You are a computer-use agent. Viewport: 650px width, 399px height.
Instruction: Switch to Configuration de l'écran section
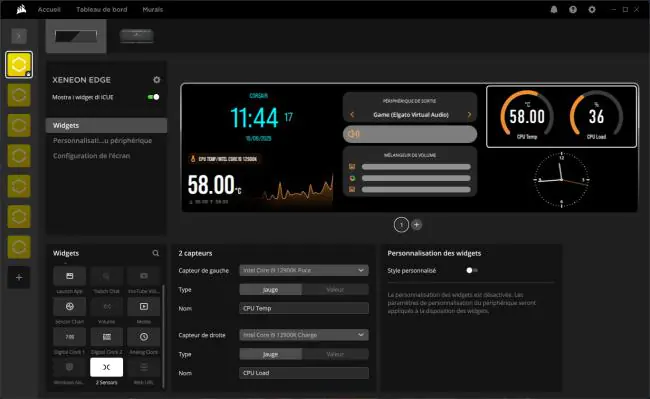pyautogui.click(x=91, y=156)
